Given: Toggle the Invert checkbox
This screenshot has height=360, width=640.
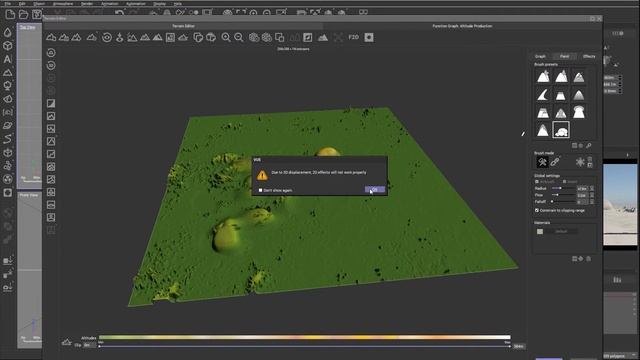Looking at the screenshot, I should 564,182.
